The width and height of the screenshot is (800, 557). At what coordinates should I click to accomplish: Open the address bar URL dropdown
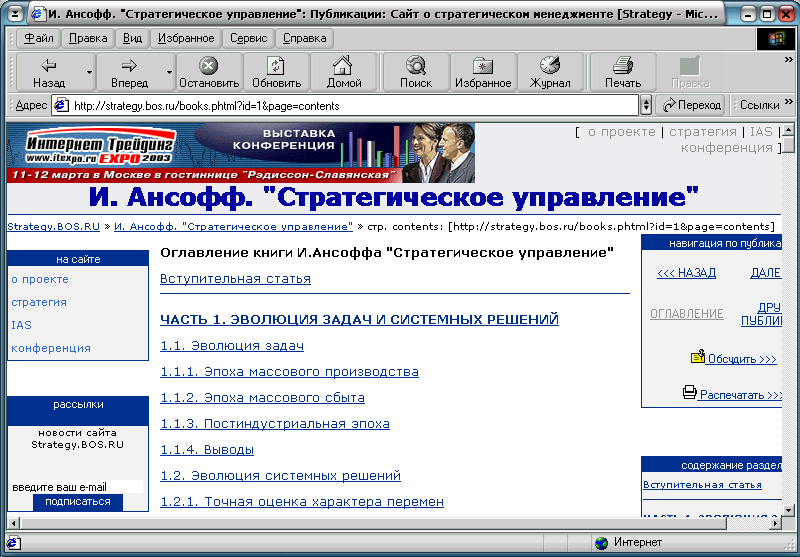646,105
